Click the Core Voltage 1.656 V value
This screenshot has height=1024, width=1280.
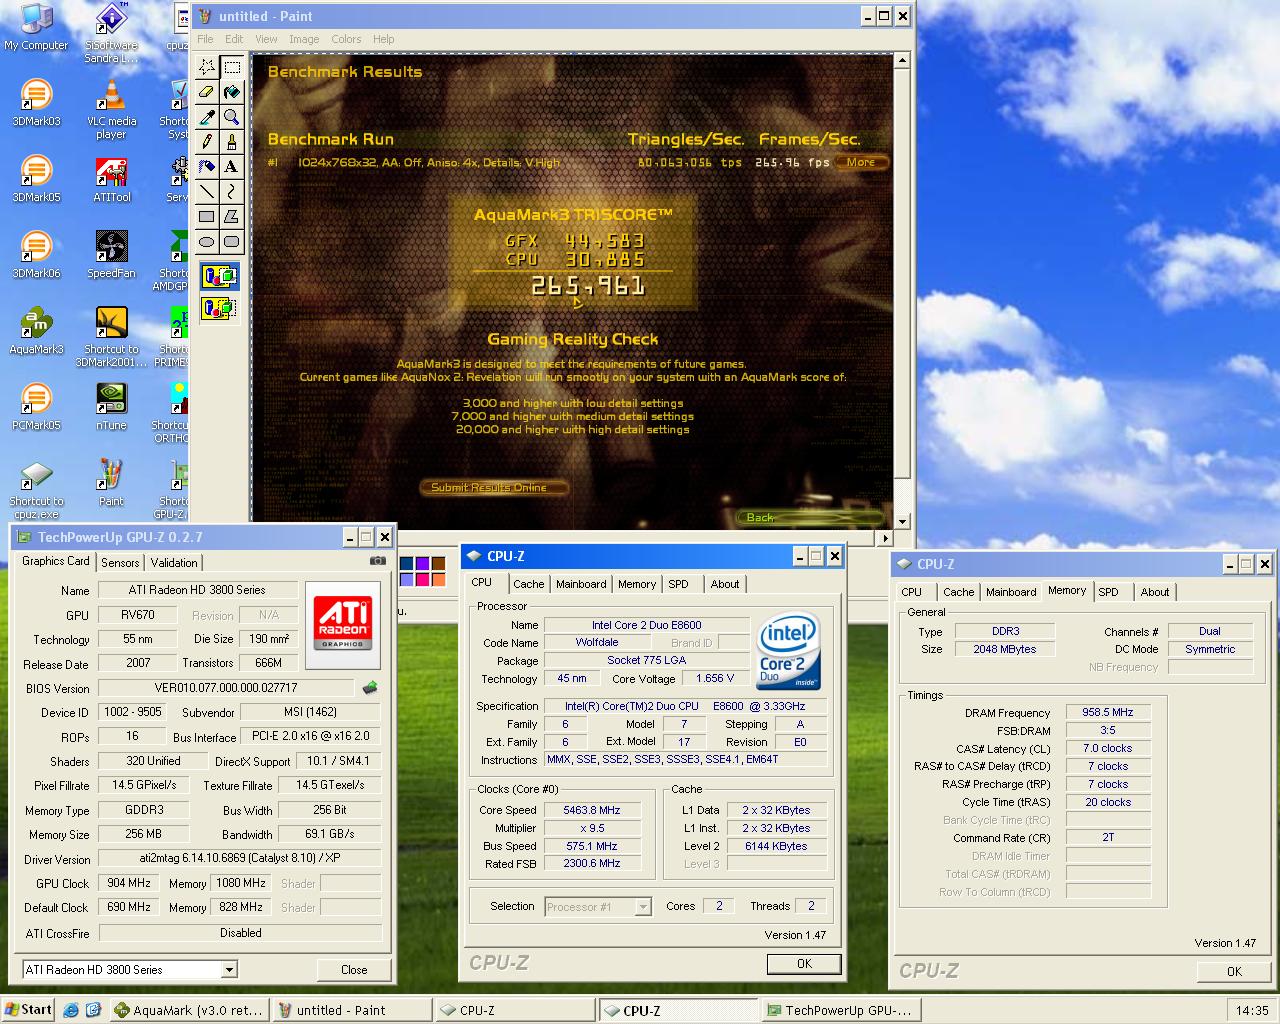point(716,678)
